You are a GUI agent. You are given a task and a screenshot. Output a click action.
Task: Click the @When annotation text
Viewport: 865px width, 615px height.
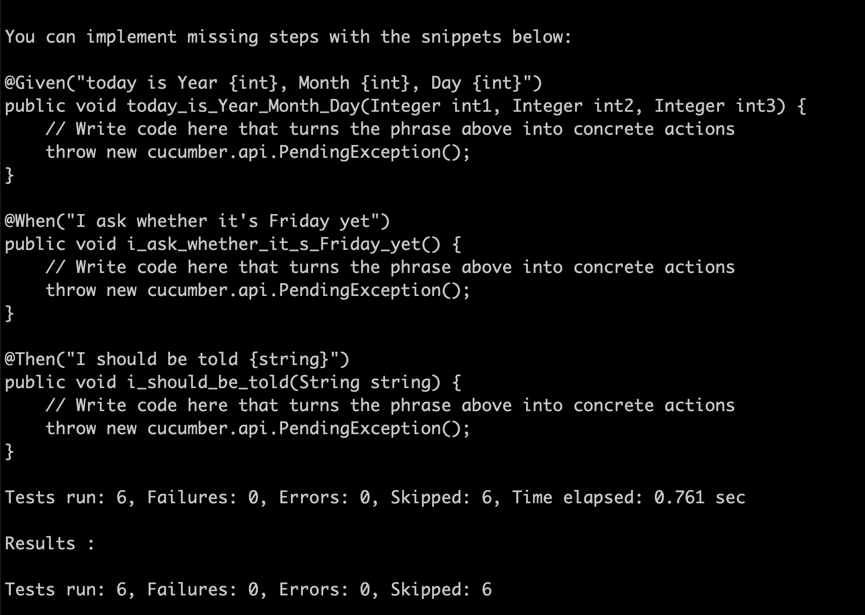[x=197, y=221]
